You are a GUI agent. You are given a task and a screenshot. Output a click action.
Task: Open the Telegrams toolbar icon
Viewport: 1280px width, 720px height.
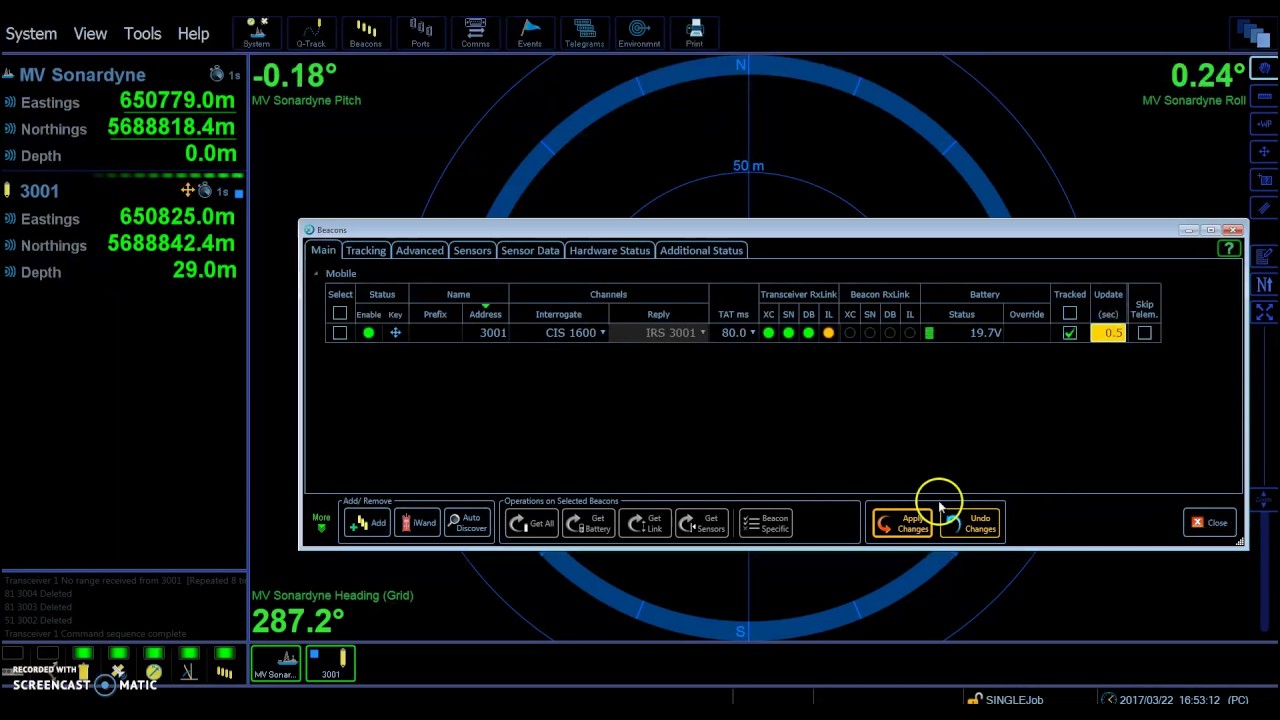(584, 32)
